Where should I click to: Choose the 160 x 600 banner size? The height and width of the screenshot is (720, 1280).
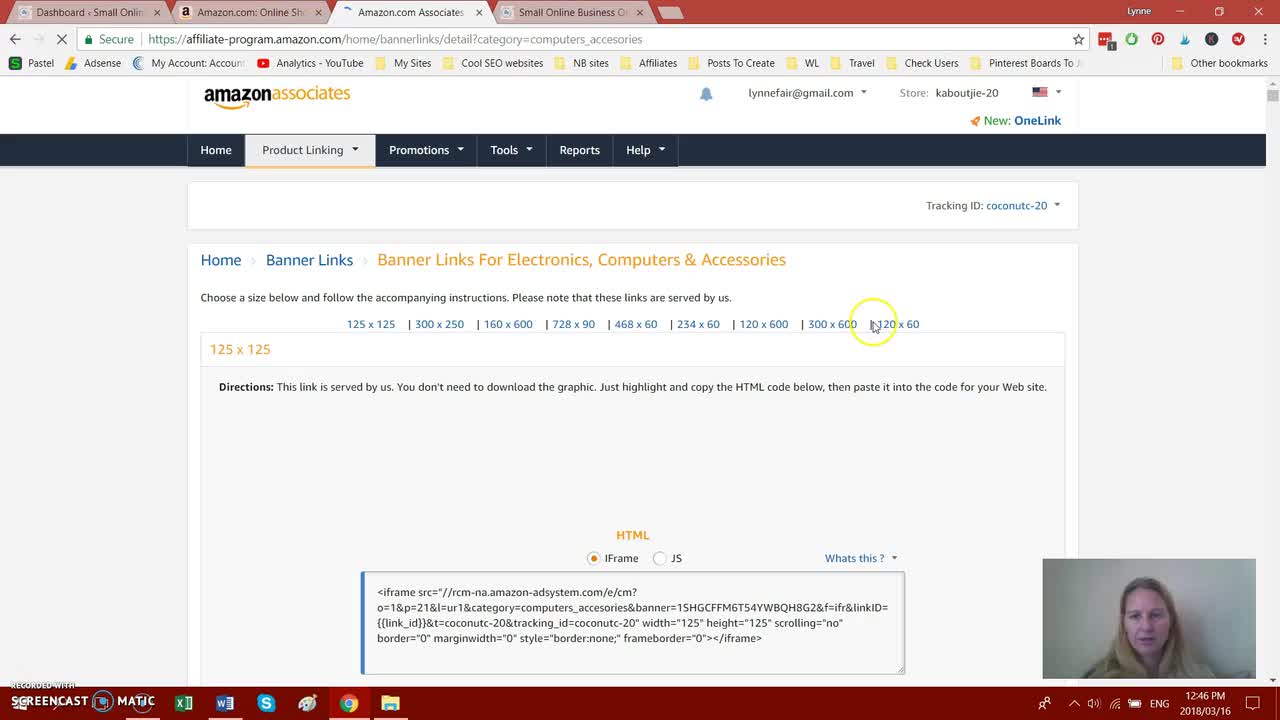[508, 324]
